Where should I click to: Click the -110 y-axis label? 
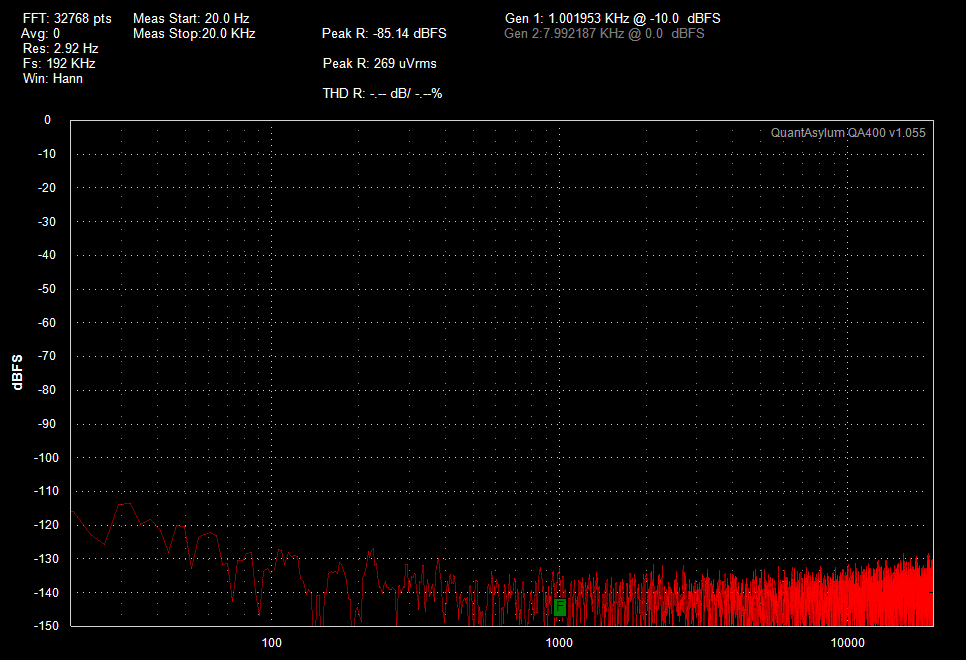[46, 491]
